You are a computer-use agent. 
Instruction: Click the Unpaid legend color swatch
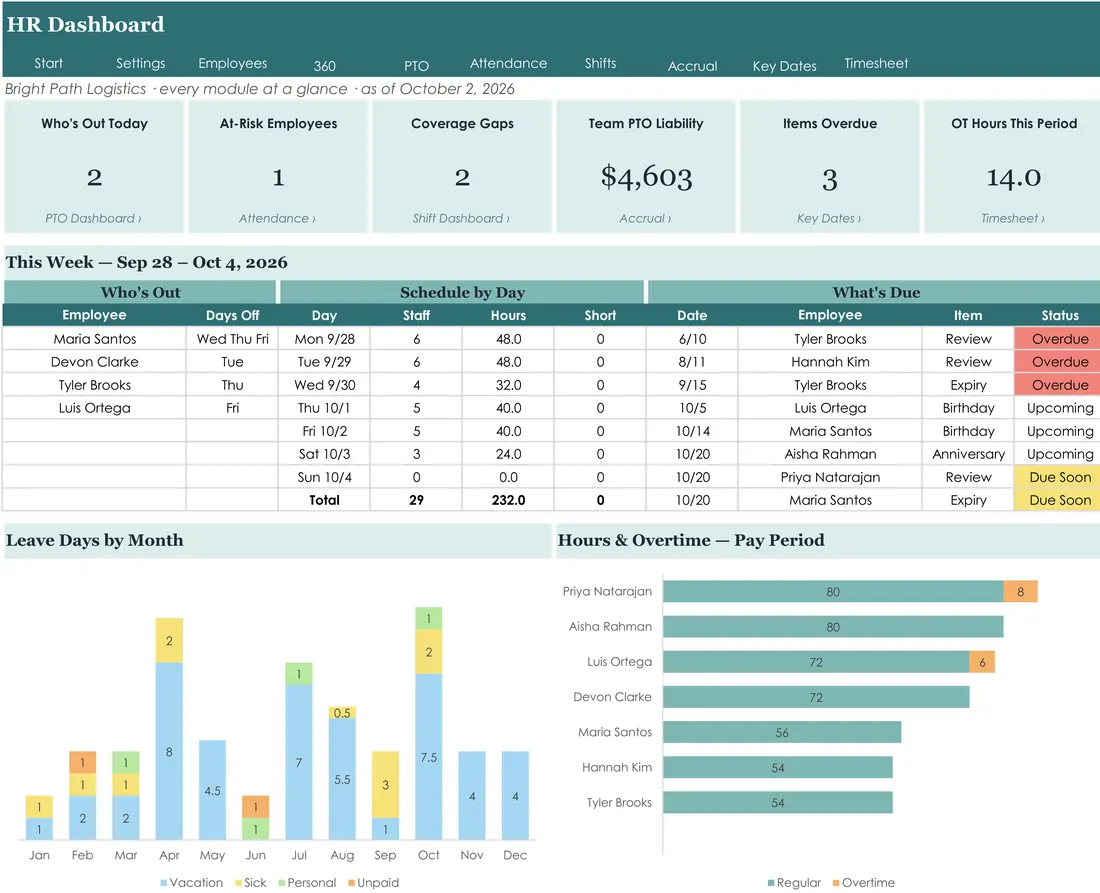pyautogui.click(x=351, y=882)
